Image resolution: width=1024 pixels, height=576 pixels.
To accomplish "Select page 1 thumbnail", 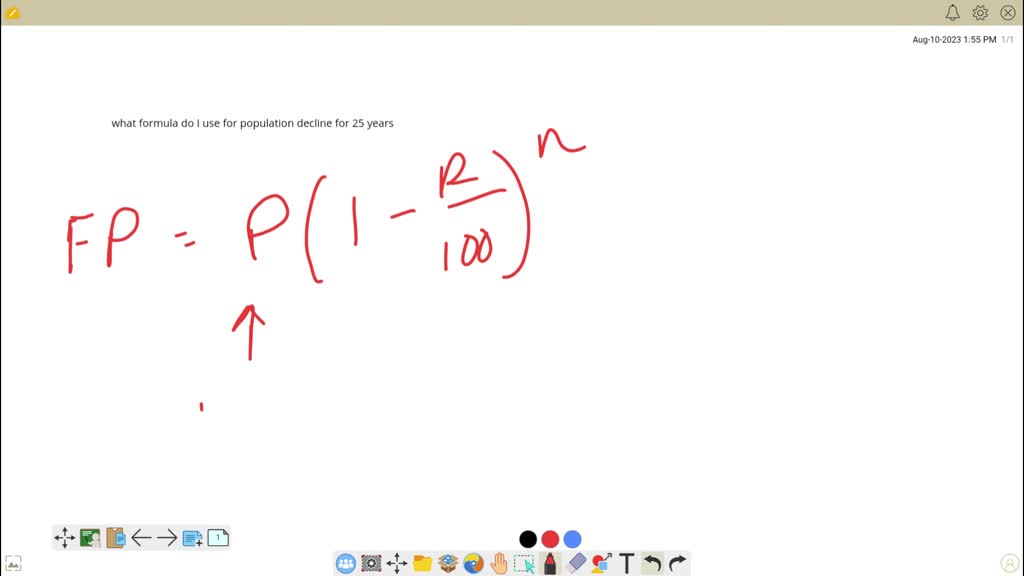I will click(x=217, y=537).
